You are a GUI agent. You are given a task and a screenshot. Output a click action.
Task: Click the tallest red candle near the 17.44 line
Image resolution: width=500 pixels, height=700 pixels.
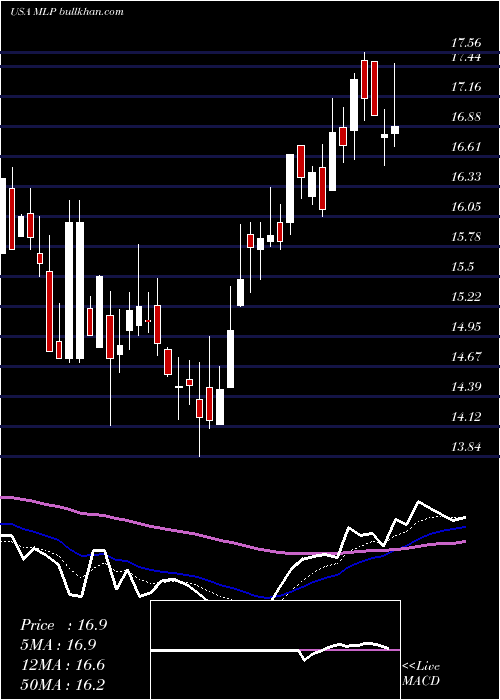pyautogui.click(x=375, y=88)
